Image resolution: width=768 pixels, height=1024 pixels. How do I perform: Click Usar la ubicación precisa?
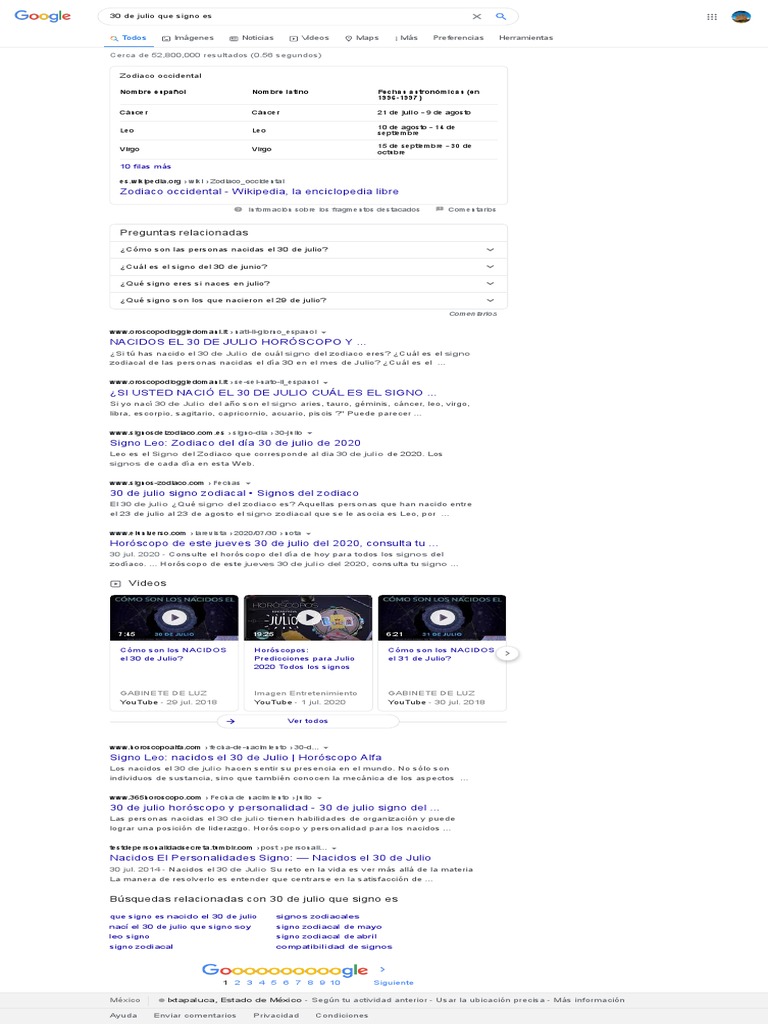point(490,1000)
